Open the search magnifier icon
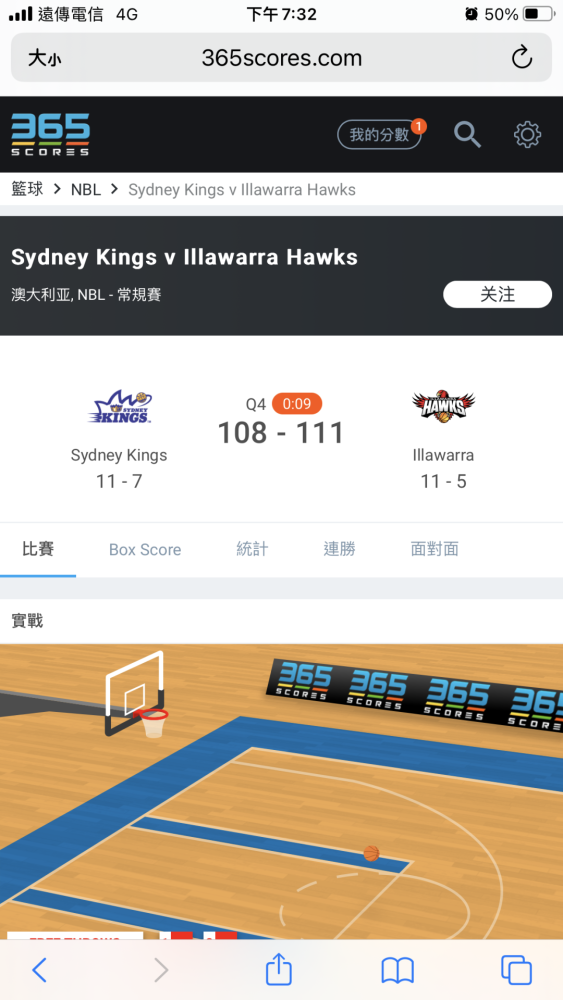This screenshot has height=1000, width=563. [x=467, y=135]
